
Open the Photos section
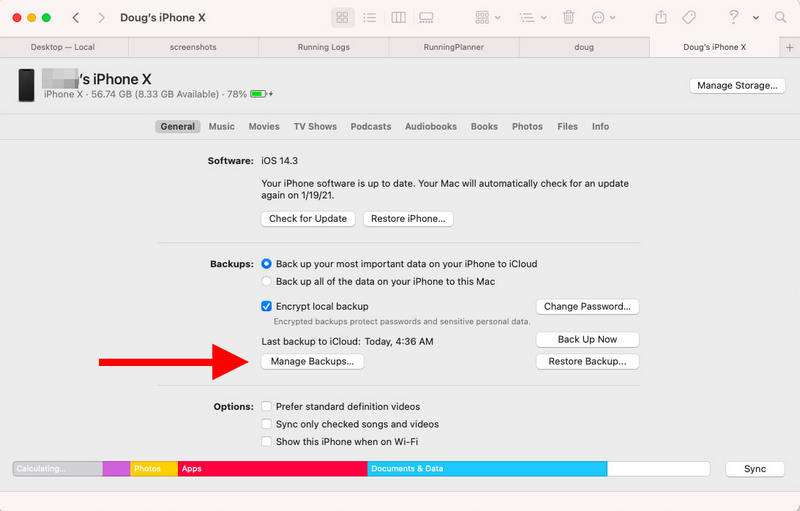(x=527, y=126)
